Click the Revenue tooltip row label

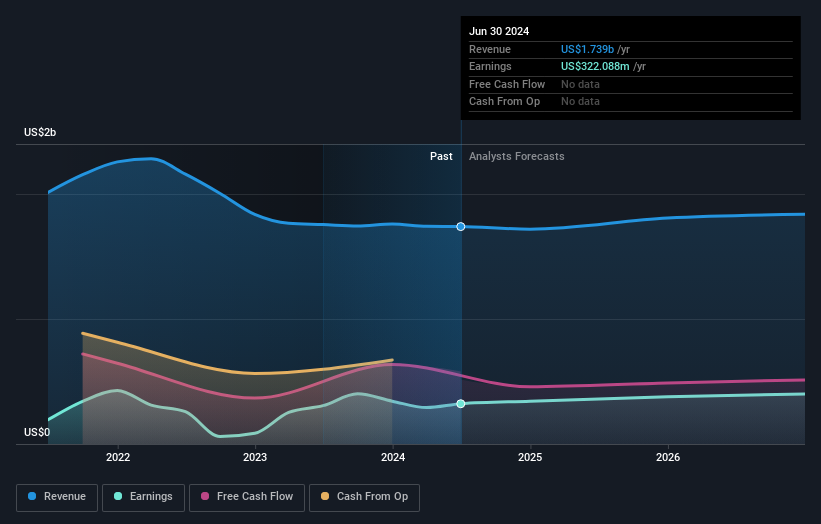tap(490, 49)
